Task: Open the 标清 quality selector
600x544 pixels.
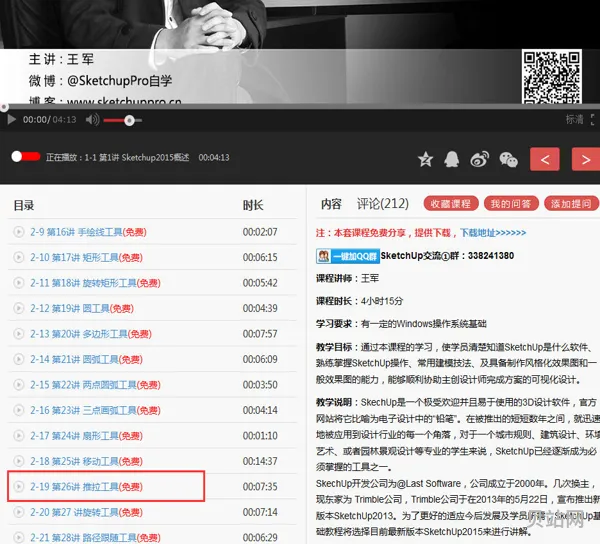Action: click(574, 119)
